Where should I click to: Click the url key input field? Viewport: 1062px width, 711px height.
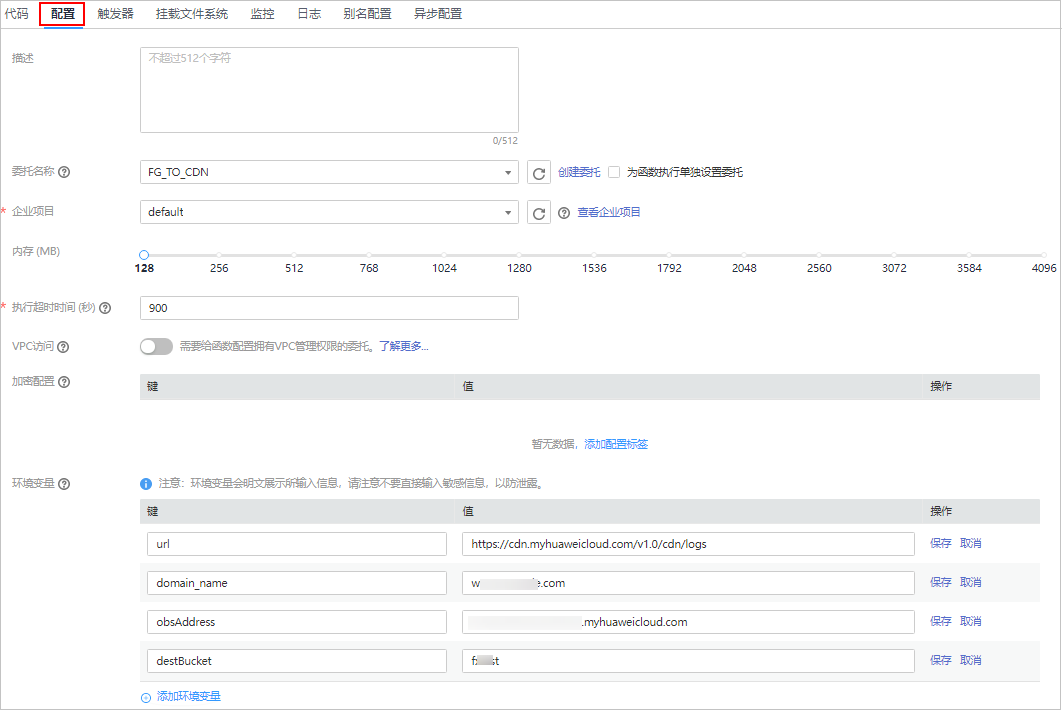tap(297, 544)
